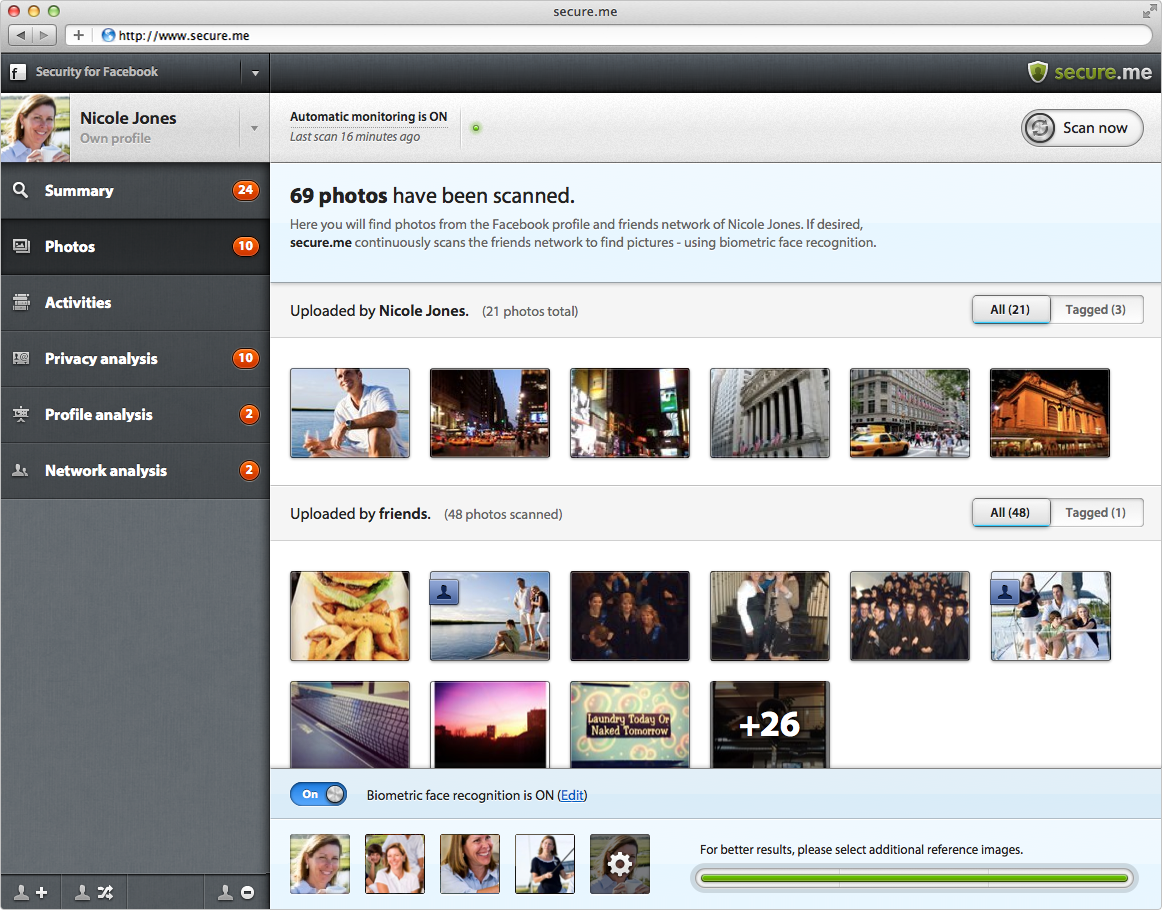The image size is (1162, 910).
Task: Click the green monitoring status indicator
Action: 476,127
